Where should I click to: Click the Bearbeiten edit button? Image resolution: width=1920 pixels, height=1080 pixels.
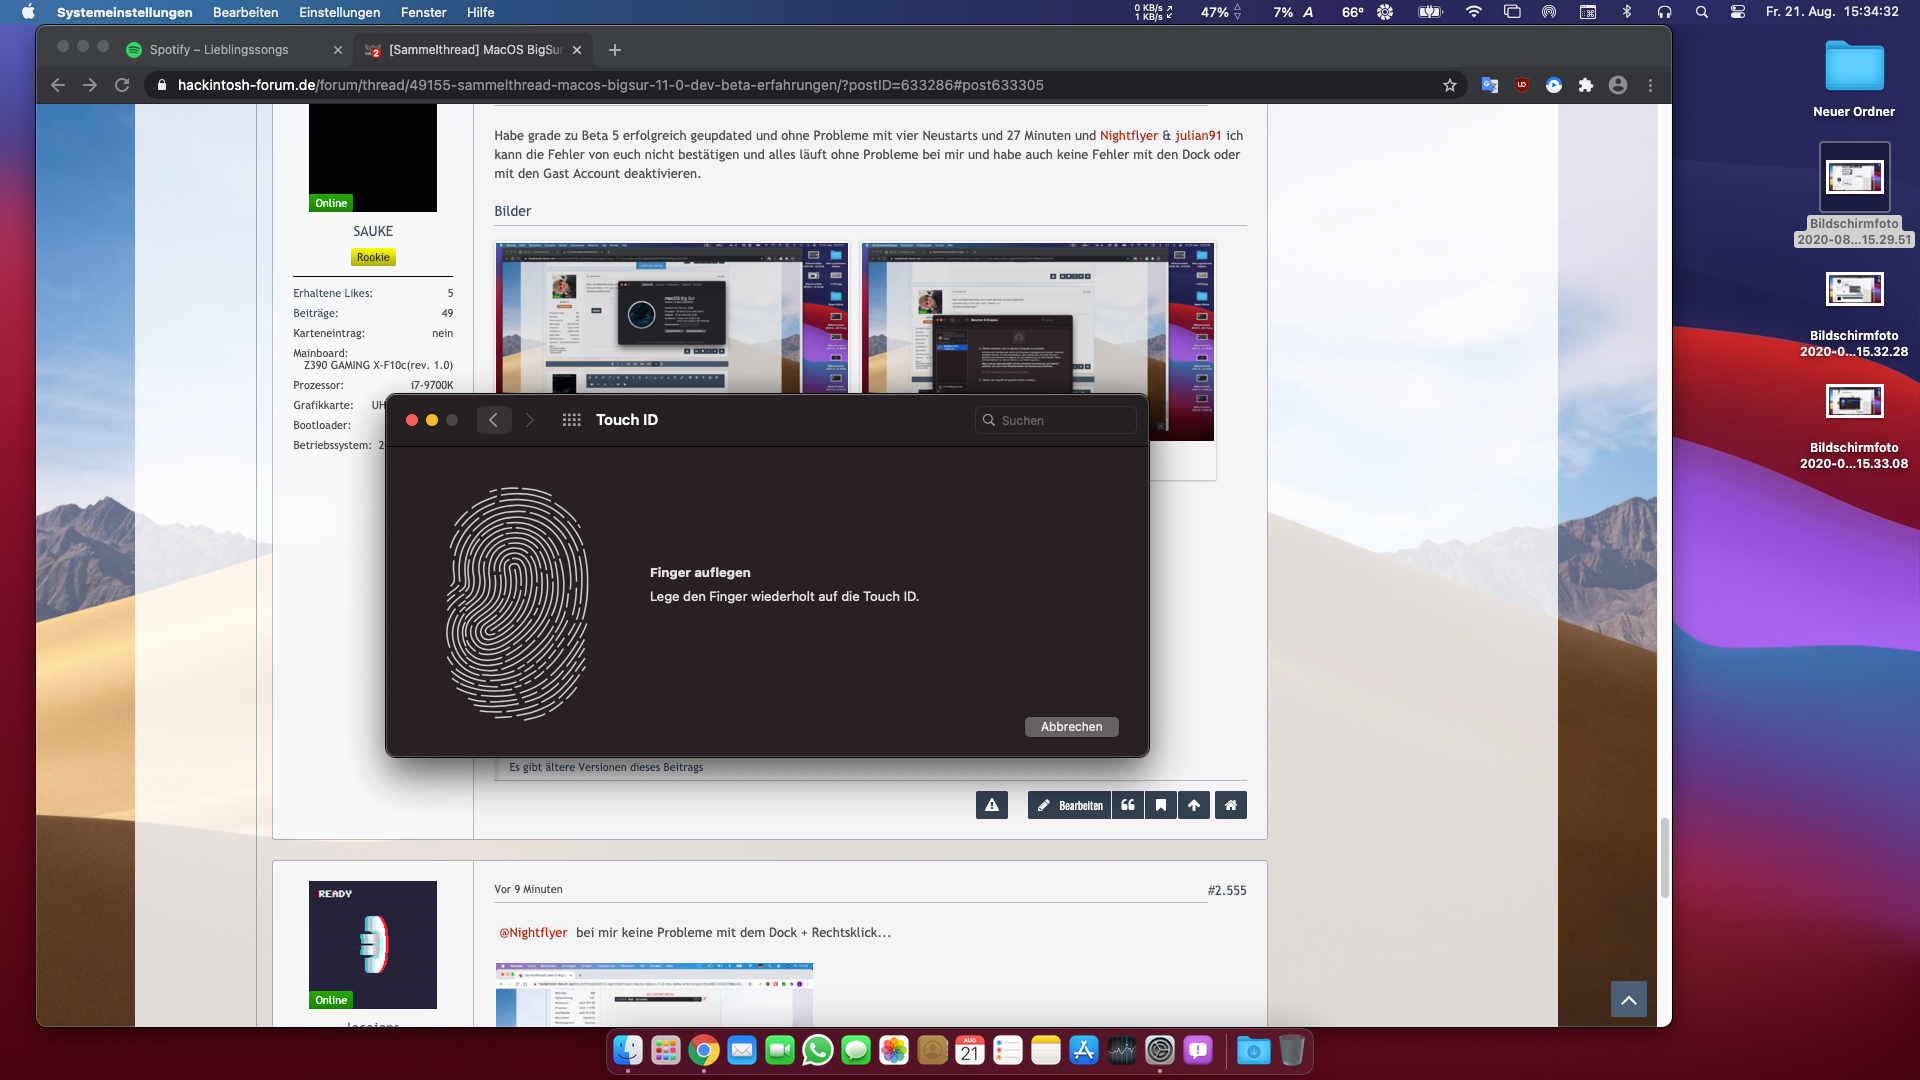pos(1070,805)
